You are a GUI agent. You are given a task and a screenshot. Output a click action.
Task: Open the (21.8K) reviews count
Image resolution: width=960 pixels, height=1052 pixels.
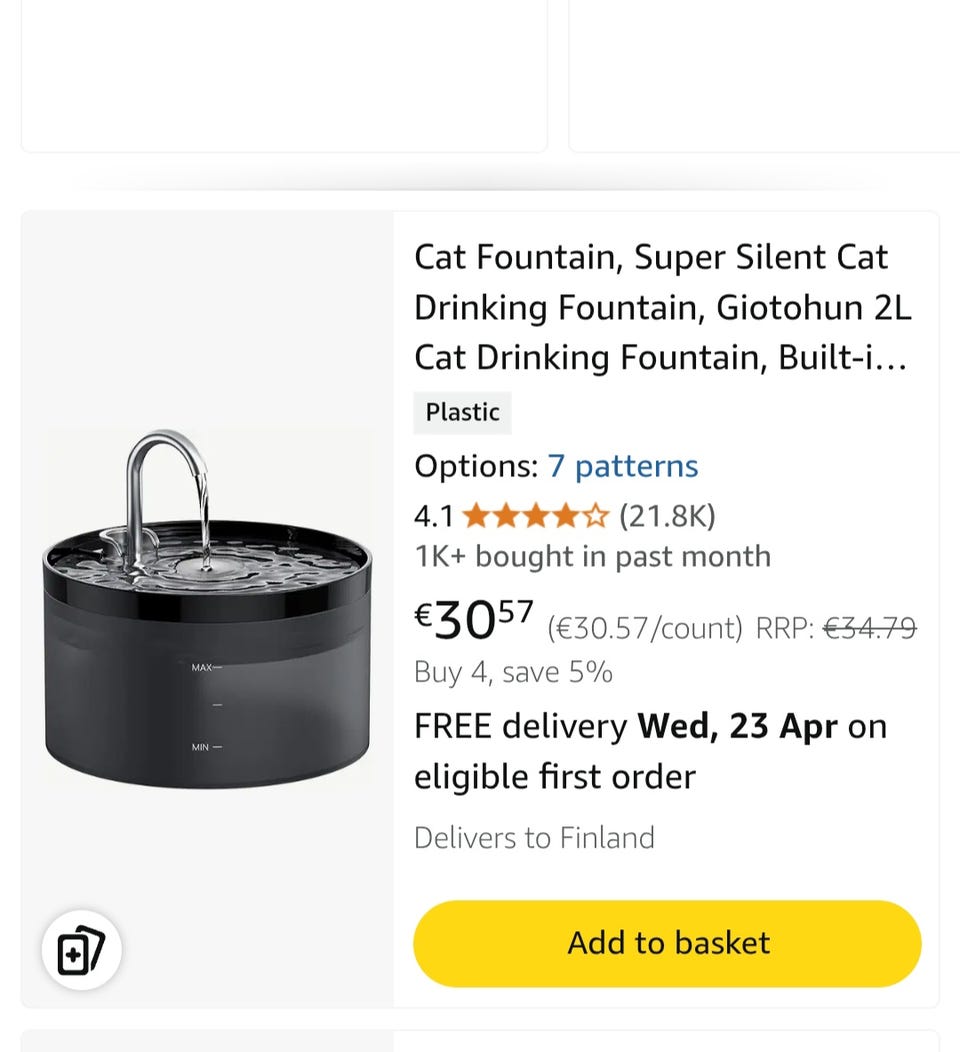point(667,516)
